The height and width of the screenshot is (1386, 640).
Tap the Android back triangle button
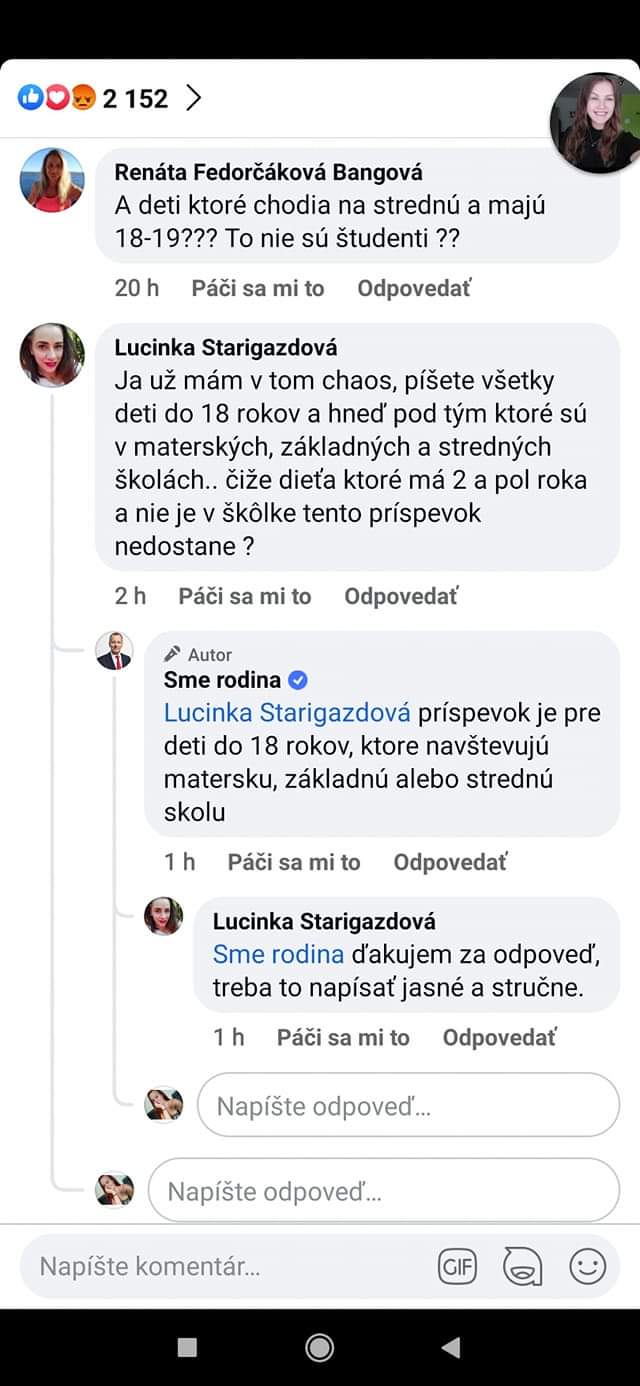tap(451, 1347)
